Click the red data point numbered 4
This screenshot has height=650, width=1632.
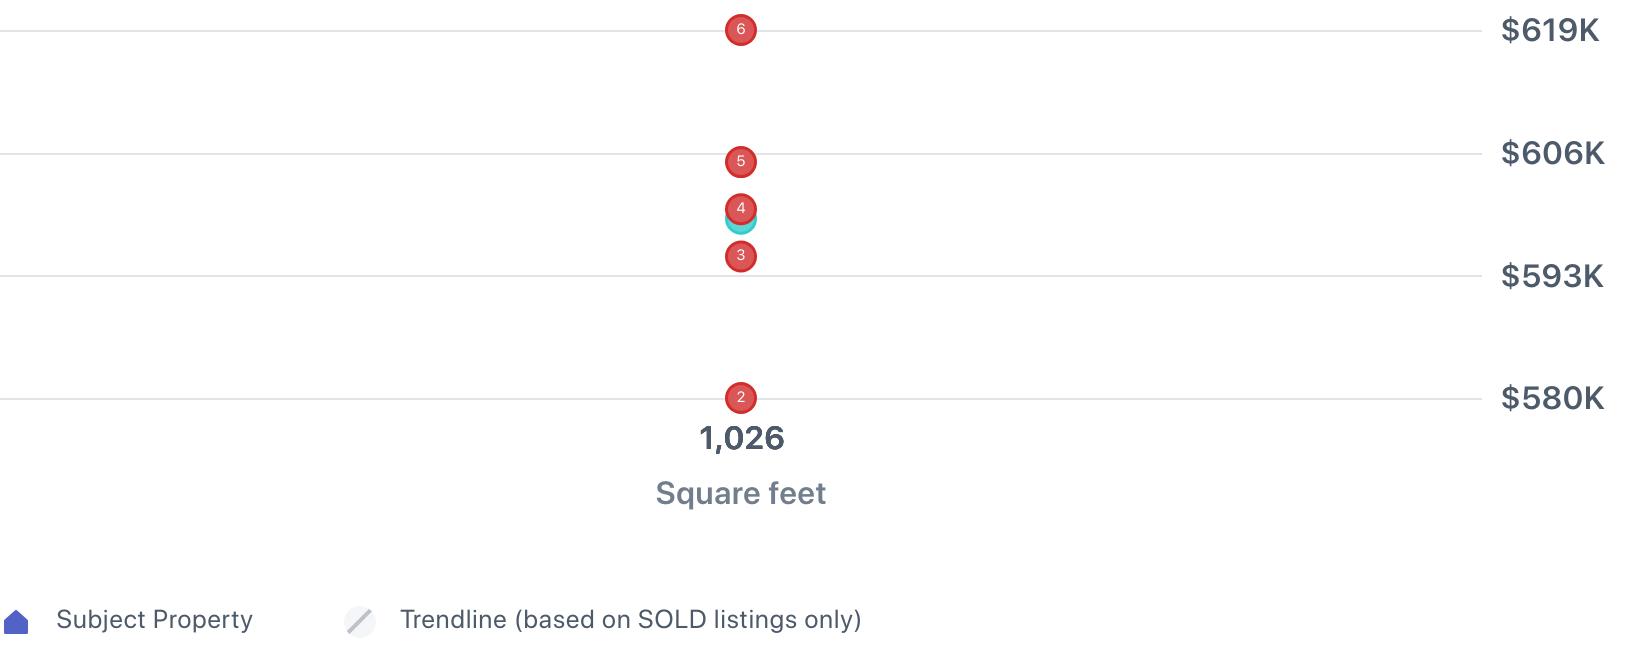(740, 208)
